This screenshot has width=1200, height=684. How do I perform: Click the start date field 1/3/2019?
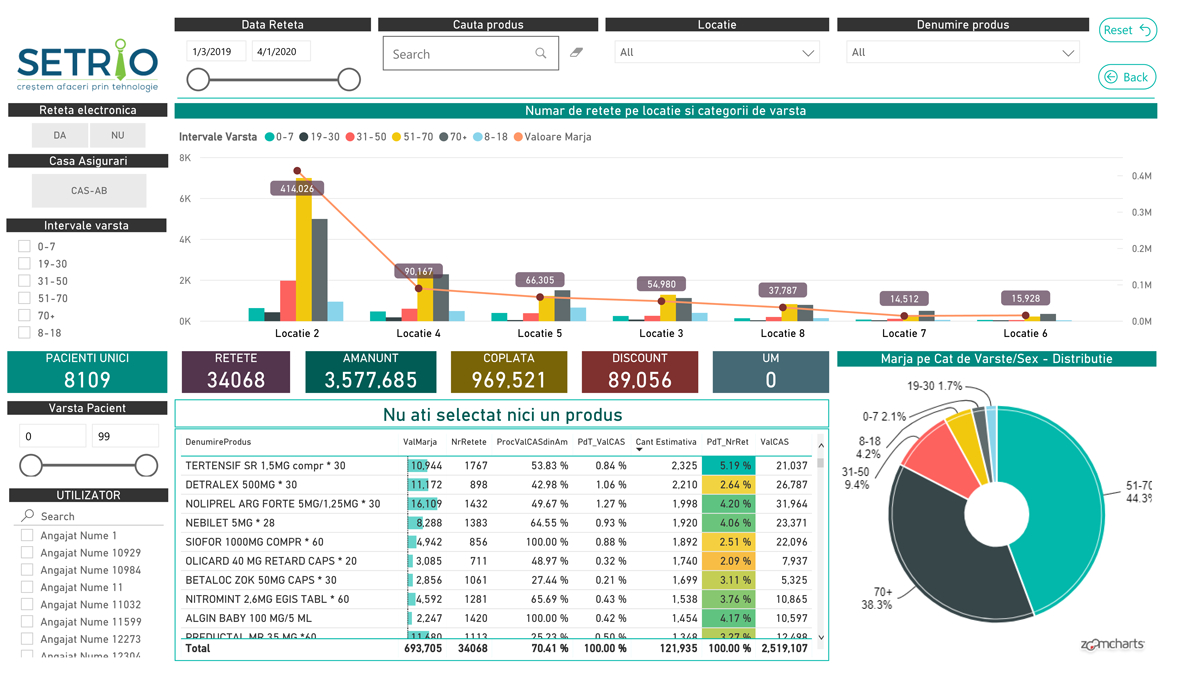pos(215,52)
